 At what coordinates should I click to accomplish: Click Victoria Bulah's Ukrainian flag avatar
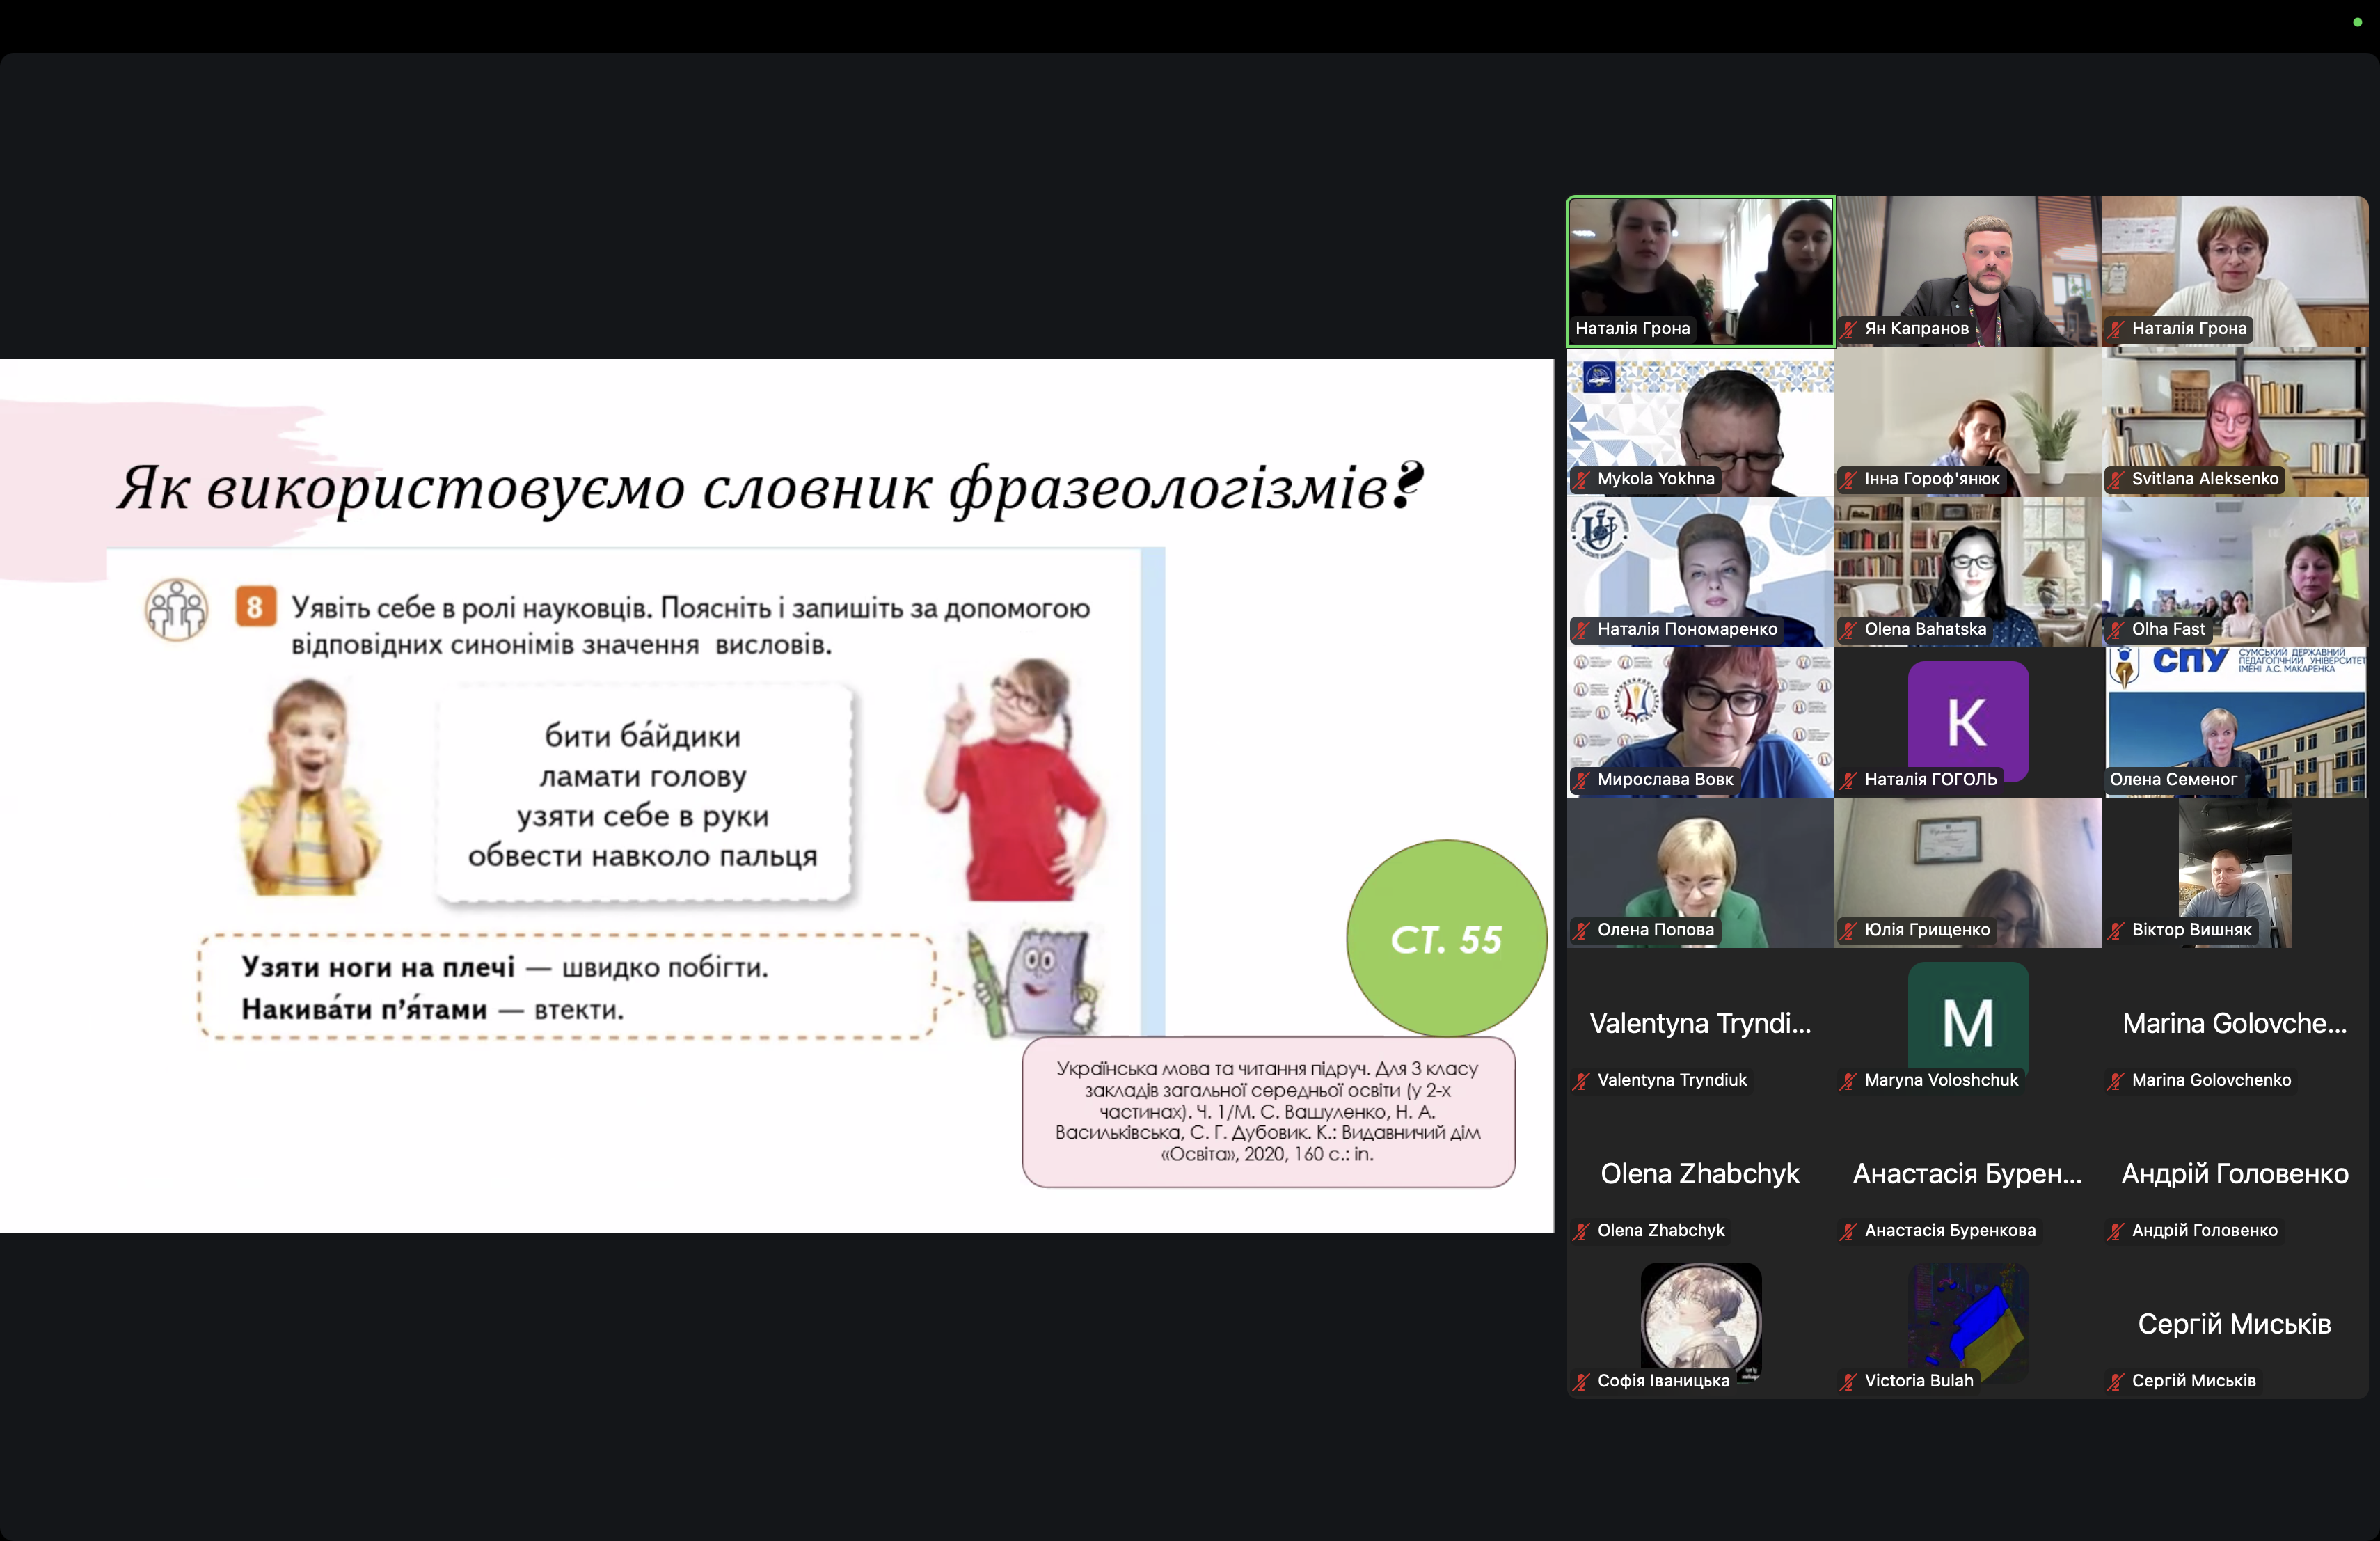click(1967, 1320)
